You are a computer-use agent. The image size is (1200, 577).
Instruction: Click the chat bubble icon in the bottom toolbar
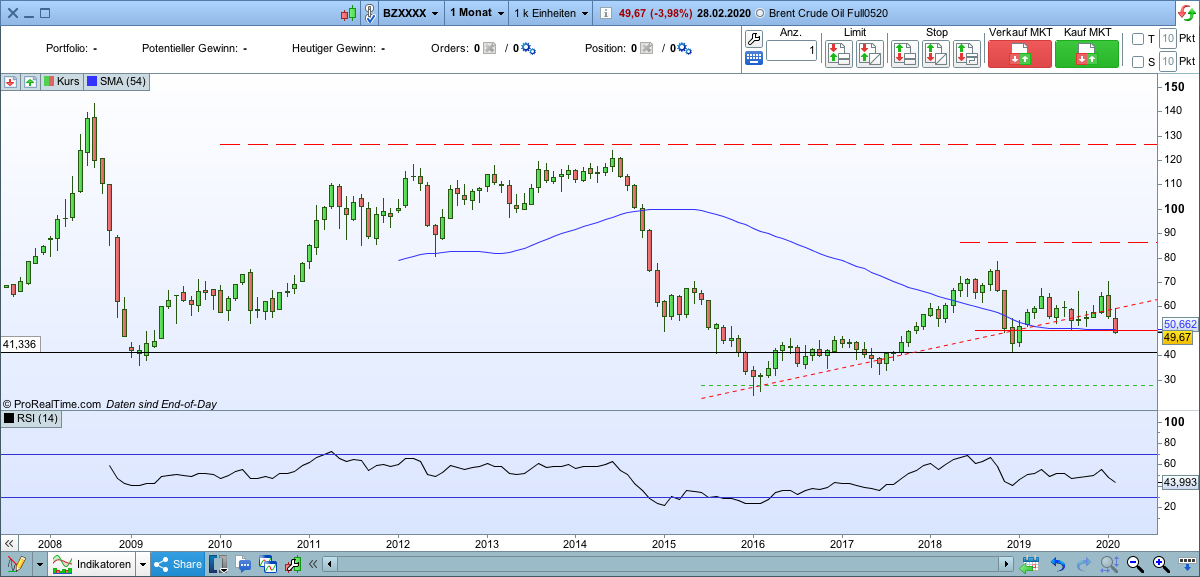point(243,563)
